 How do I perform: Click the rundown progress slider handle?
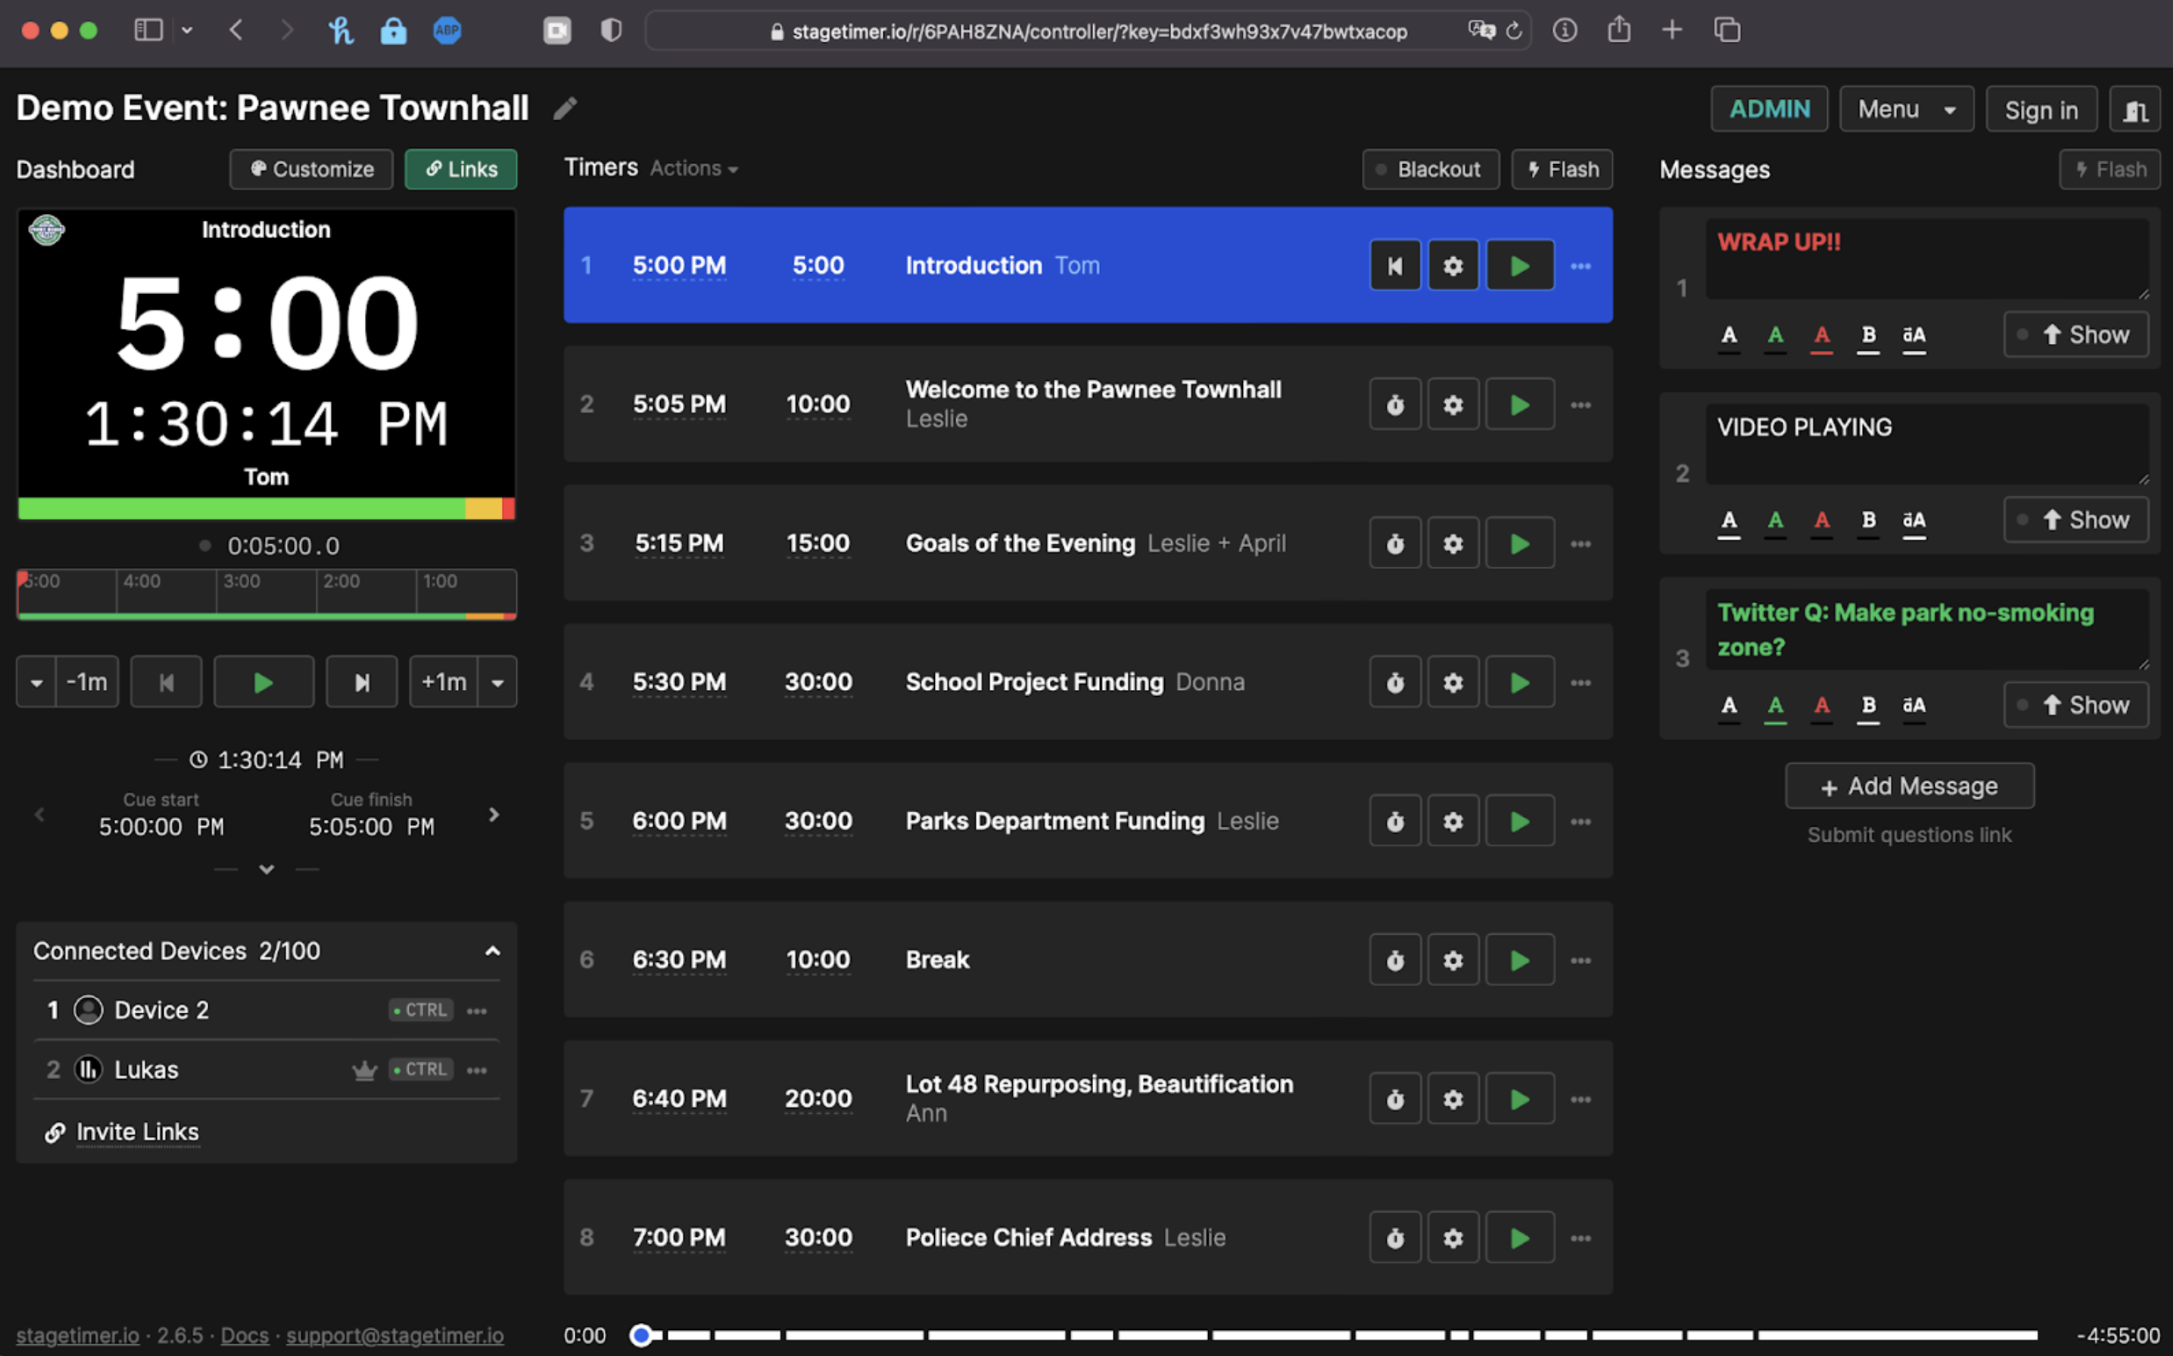[641, 1336]
